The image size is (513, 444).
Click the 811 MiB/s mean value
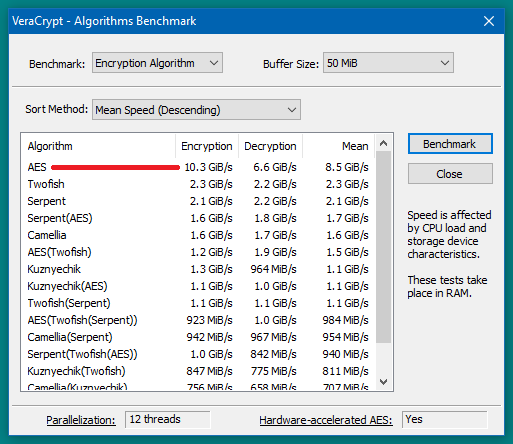tap(346, 371)
